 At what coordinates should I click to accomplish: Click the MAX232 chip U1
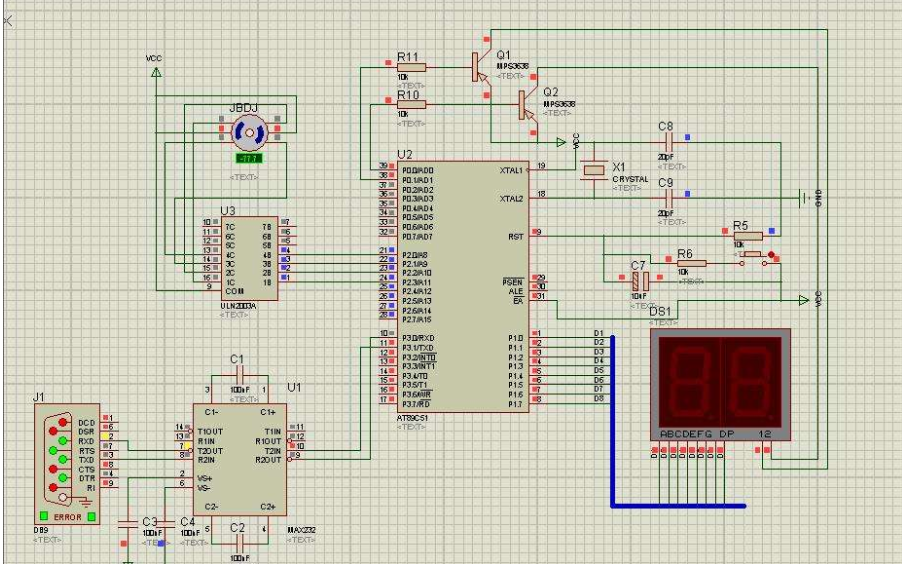coord(240,460)
